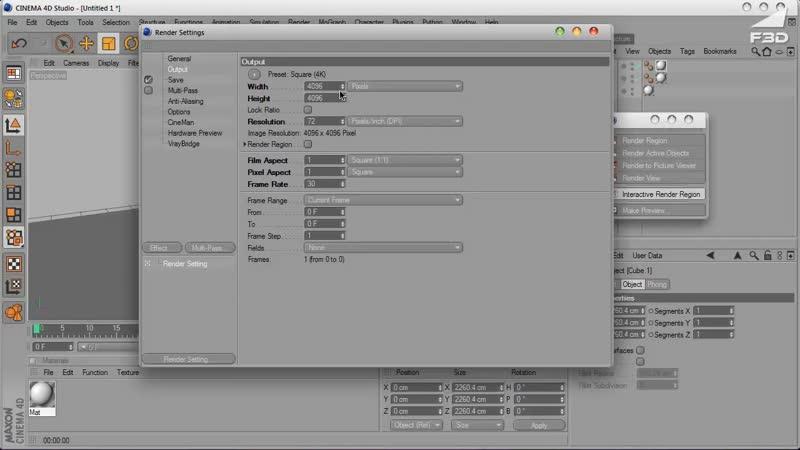The image size is (800, 450).
Task: Click the Make Editable icon in left palette
Action: pos(14,98)
